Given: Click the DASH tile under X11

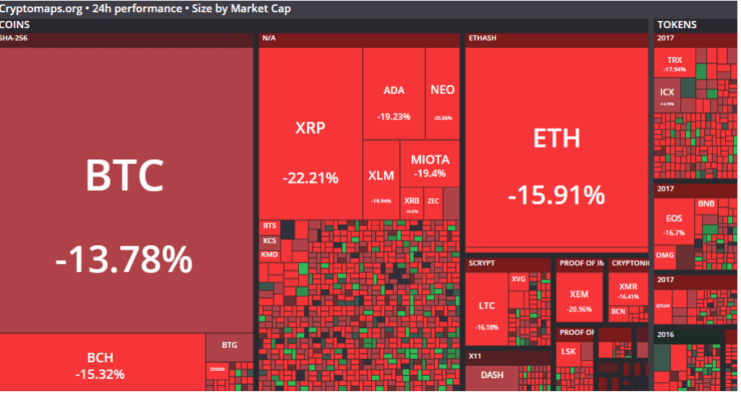Looking at the screenshot, I should click(x=492, y=378).
